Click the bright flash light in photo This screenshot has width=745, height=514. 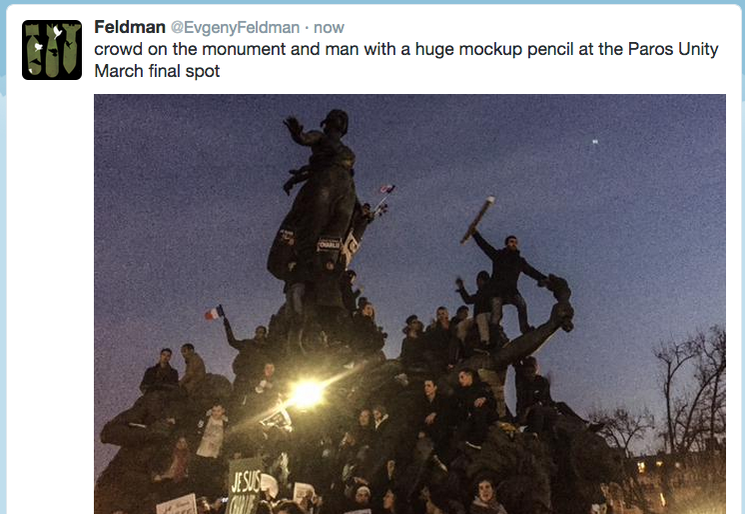point(306,394)
